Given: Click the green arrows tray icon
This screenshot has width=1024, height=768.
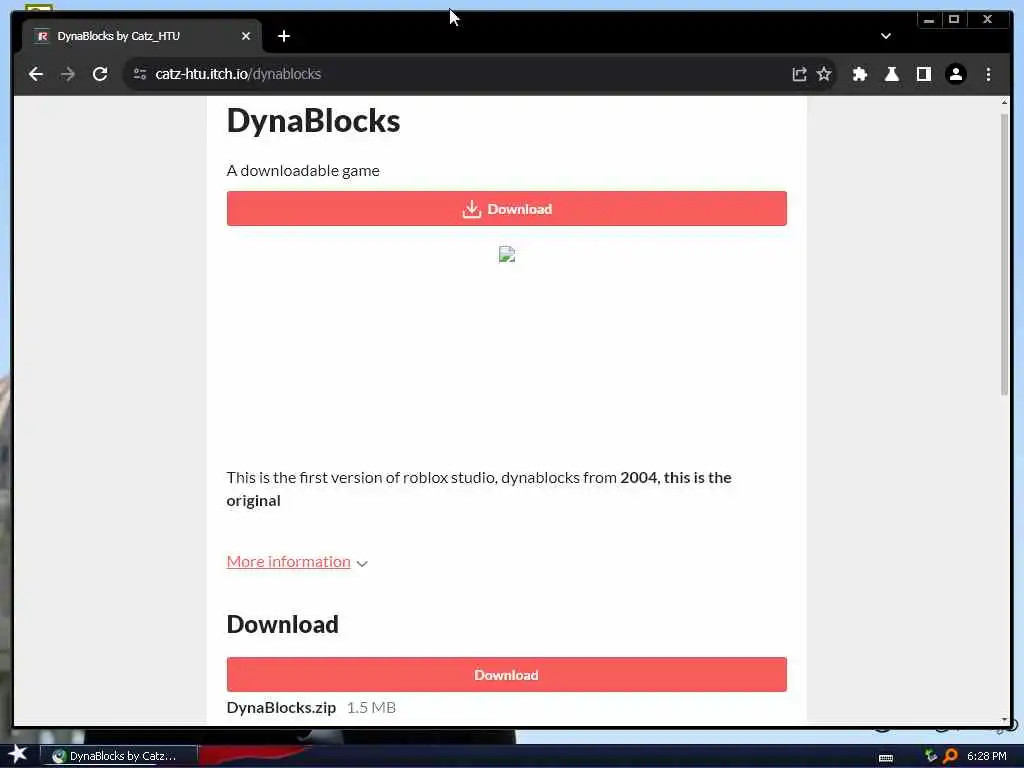Looking at the screenshot, I should tap(931, 756).
